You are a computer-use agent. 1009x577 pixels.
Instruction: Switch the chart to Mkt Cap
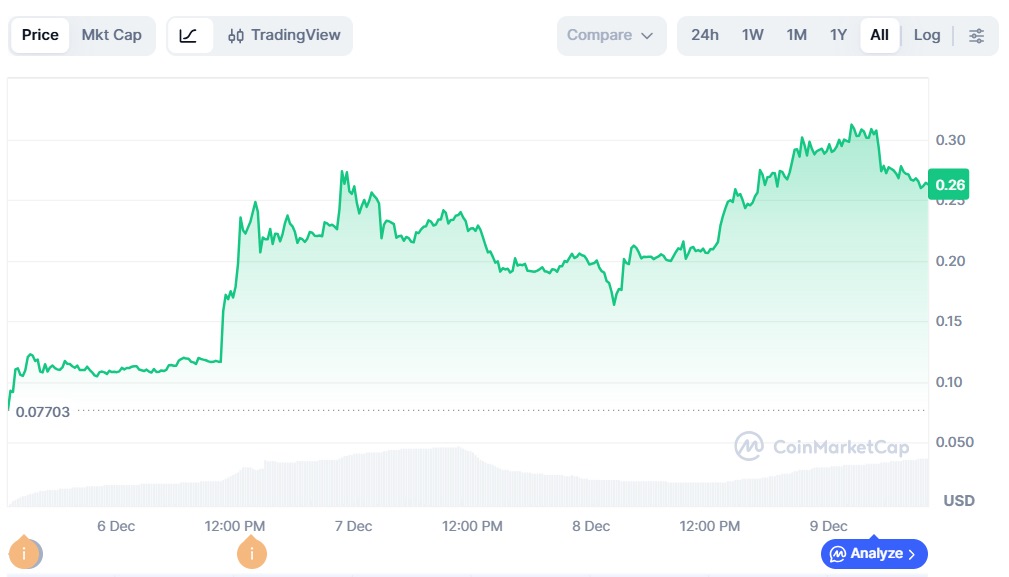pyautogui.click(x=112, y=34)
